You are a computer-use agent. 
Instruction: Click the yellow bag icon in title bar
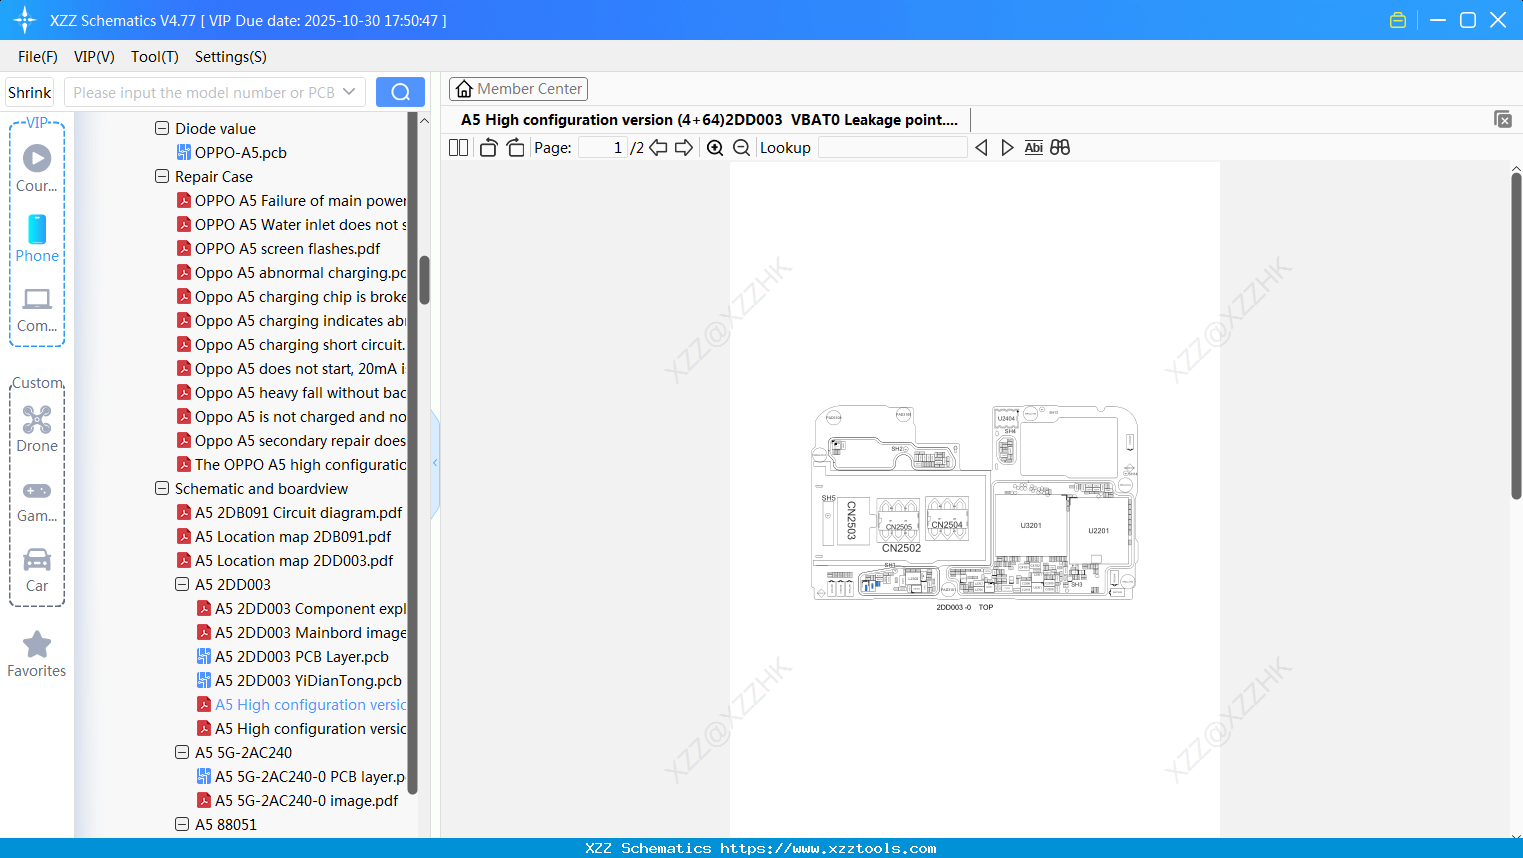[x=1398, y=20]
